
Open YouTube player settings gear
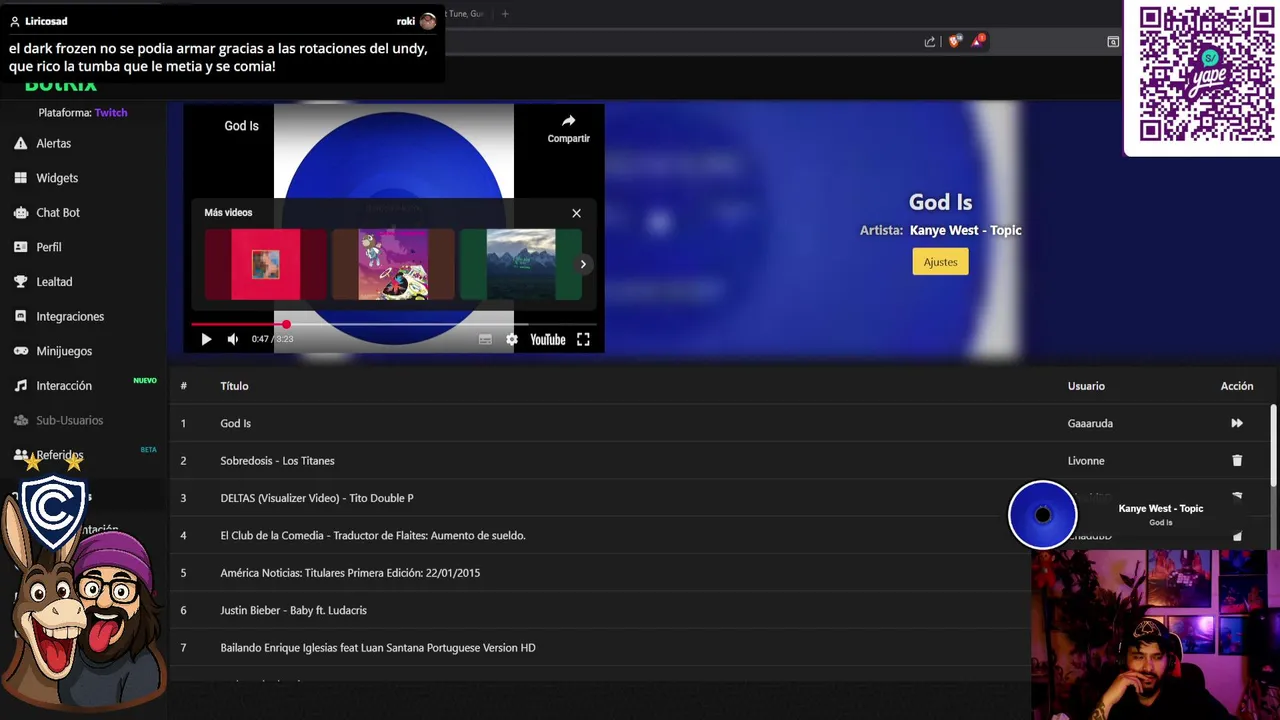click(512, 340)
